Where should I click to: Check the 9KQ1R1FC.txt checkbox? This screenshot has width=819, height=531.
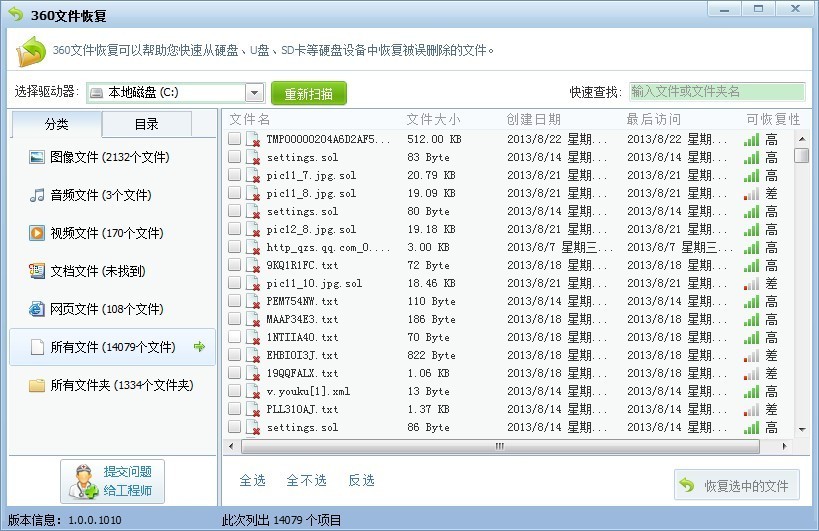point(235,264)
